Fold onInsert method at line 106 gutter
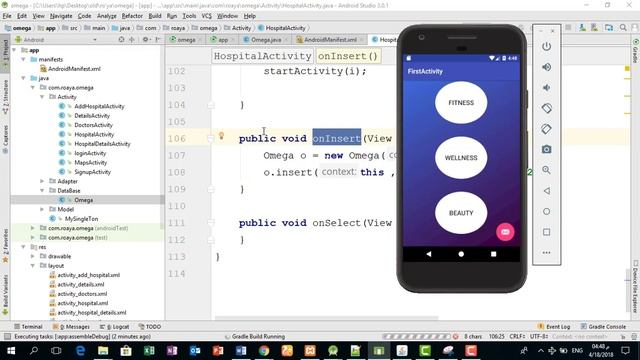 pyautogui.click(x=211, y=138)
